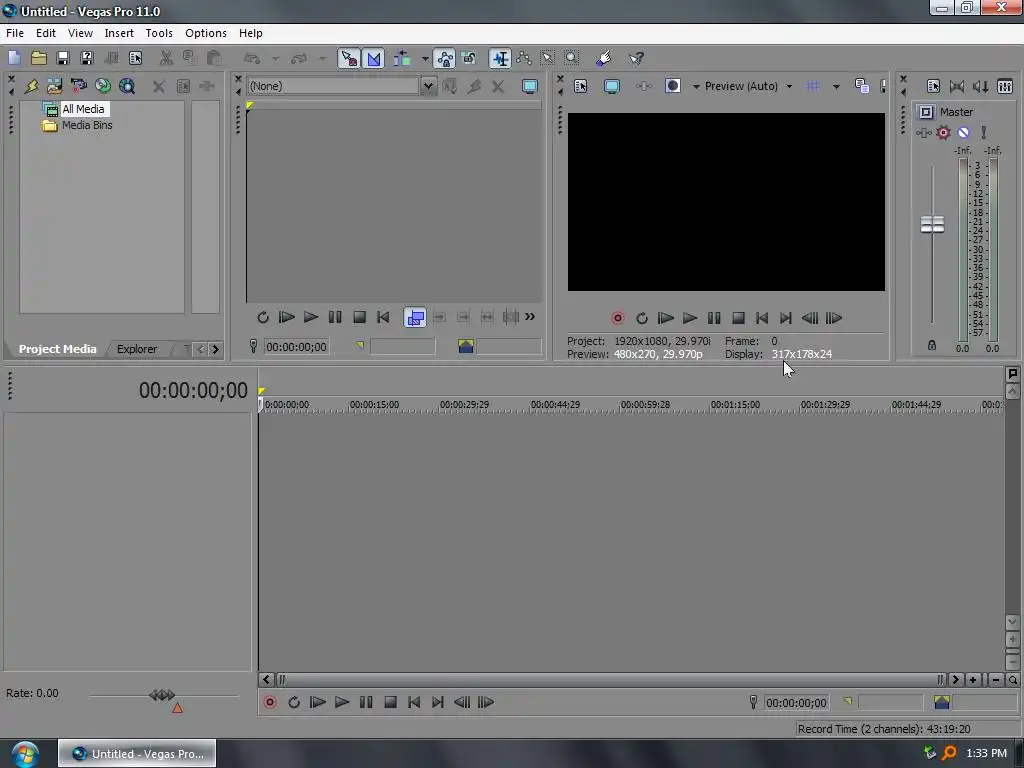The width and height of the screenshot is (1024, 768).
Task: Create a new project with the New icon
Action: [x=14, y=58]
